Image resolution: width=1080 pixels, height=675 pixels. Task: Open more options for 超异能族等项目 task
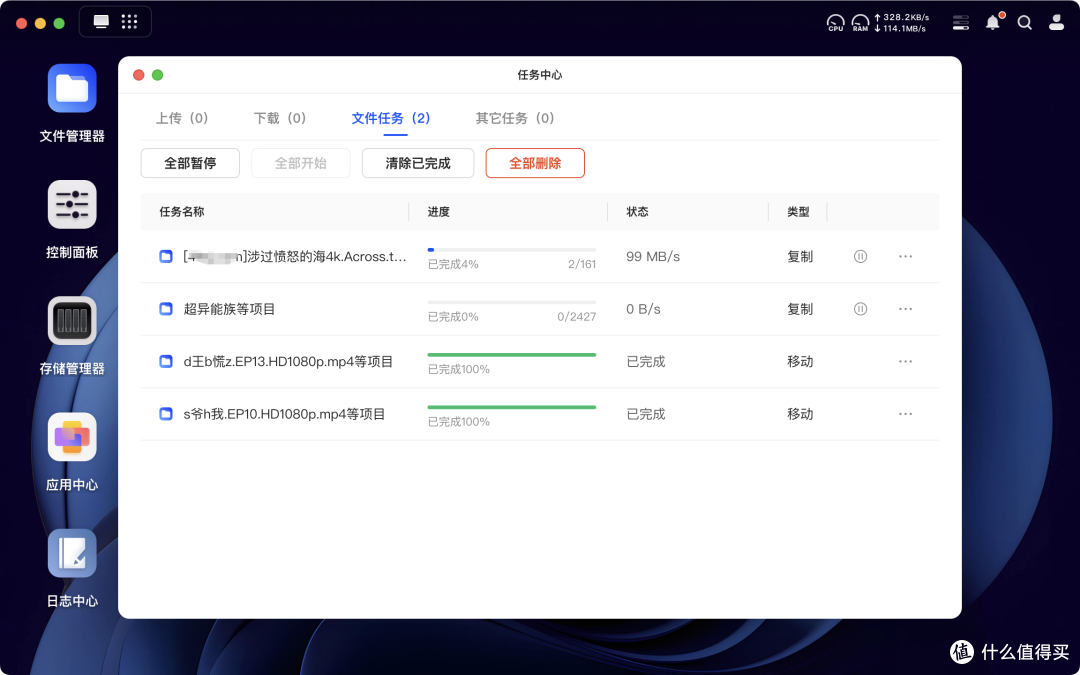tap(906, 309)
